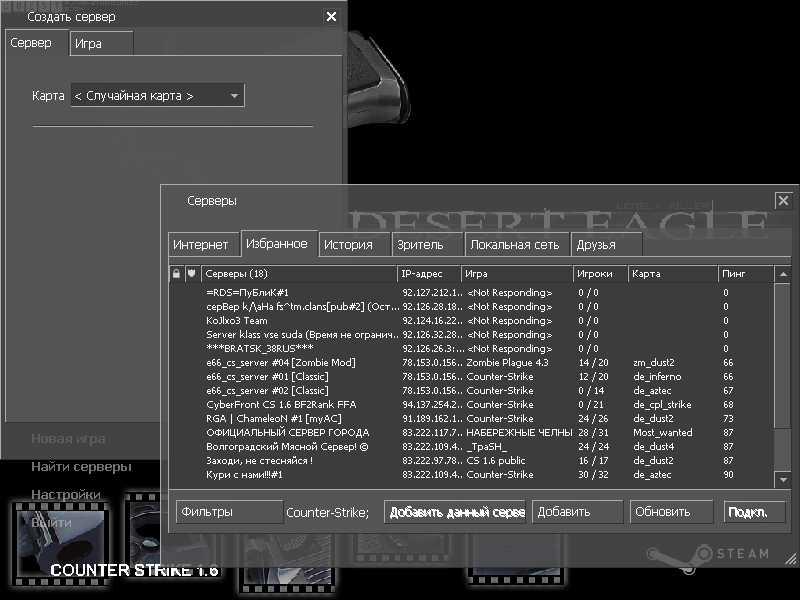Click the Обновить refresh button
Screen dimensions: 800x600
tap(671, 512)
